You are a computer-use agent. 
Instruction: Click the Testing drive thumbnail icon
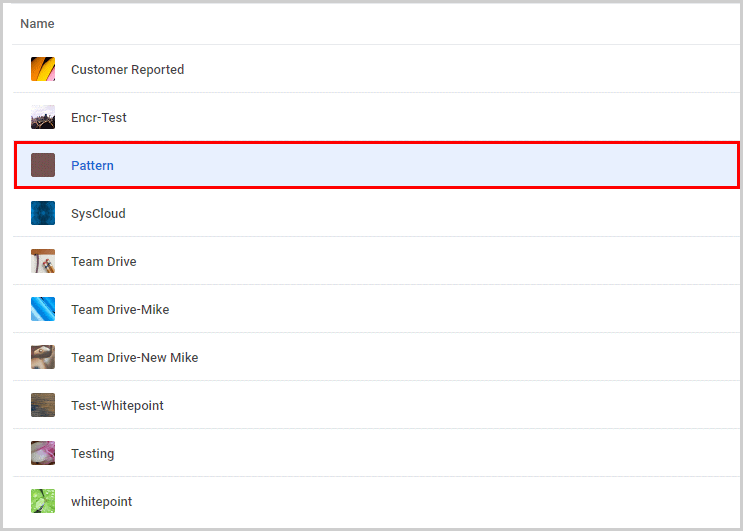43,453
